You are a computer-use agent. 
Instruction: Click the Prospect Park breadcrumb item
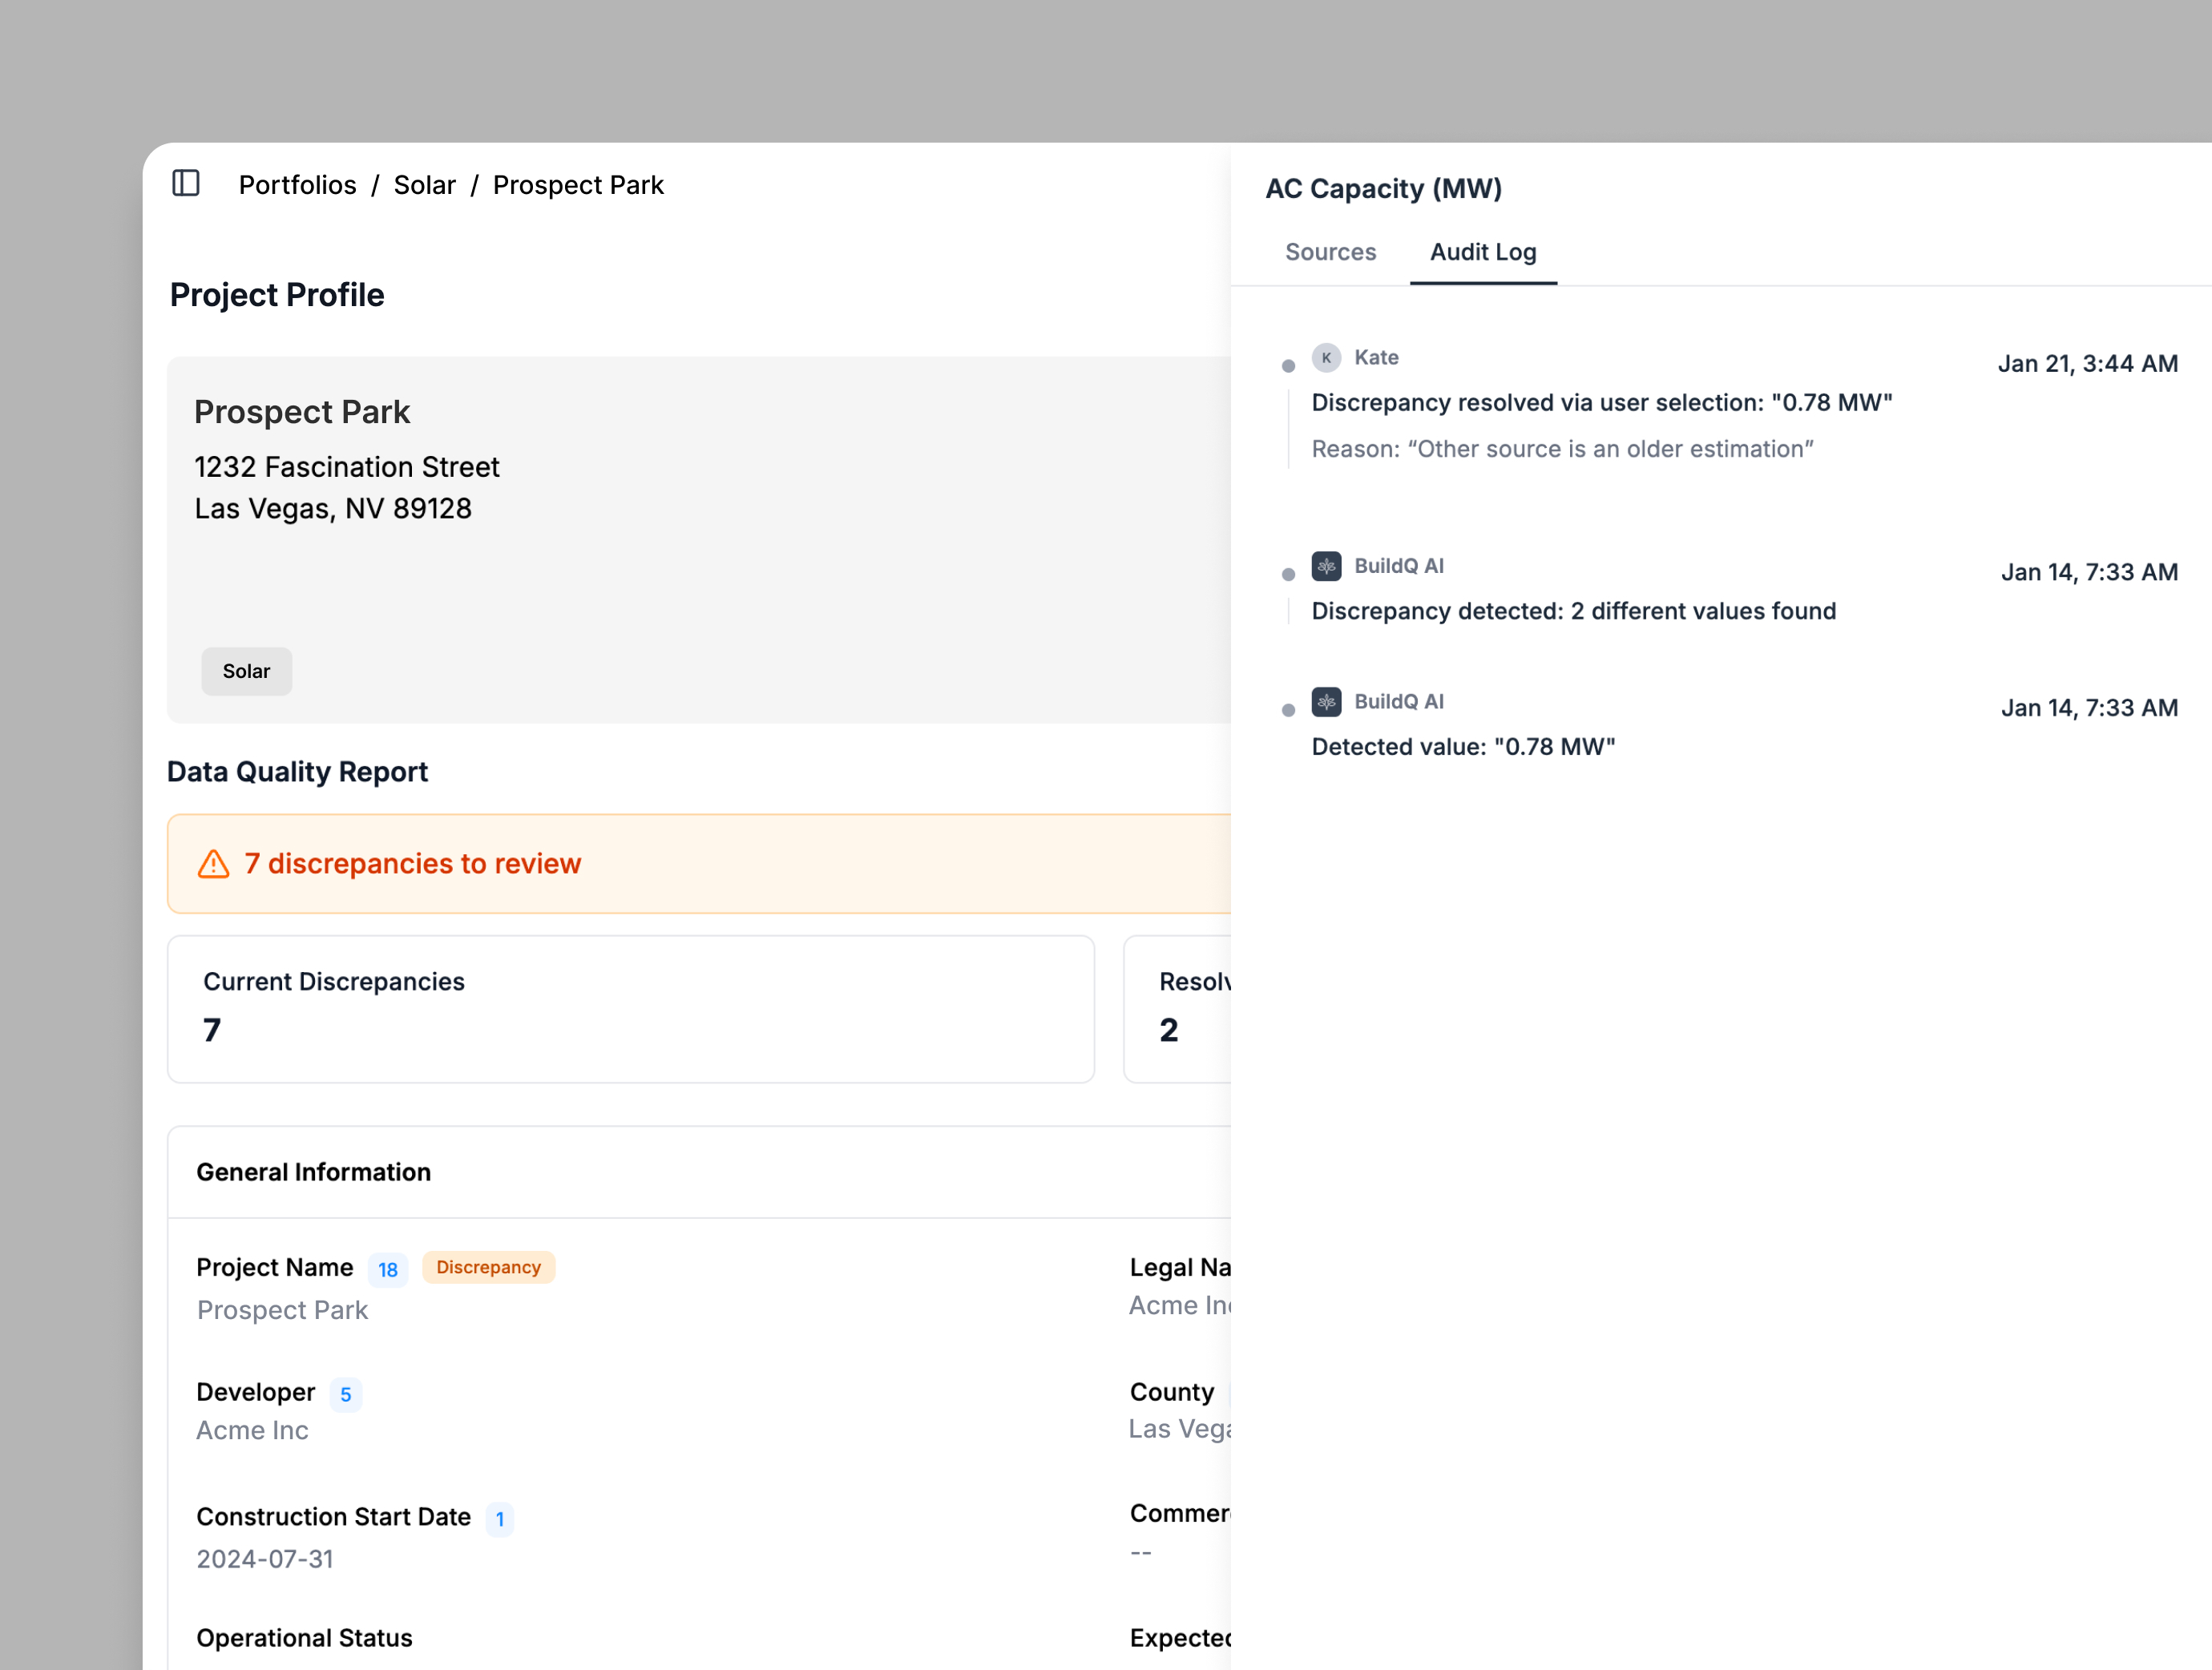coord(578,185)
